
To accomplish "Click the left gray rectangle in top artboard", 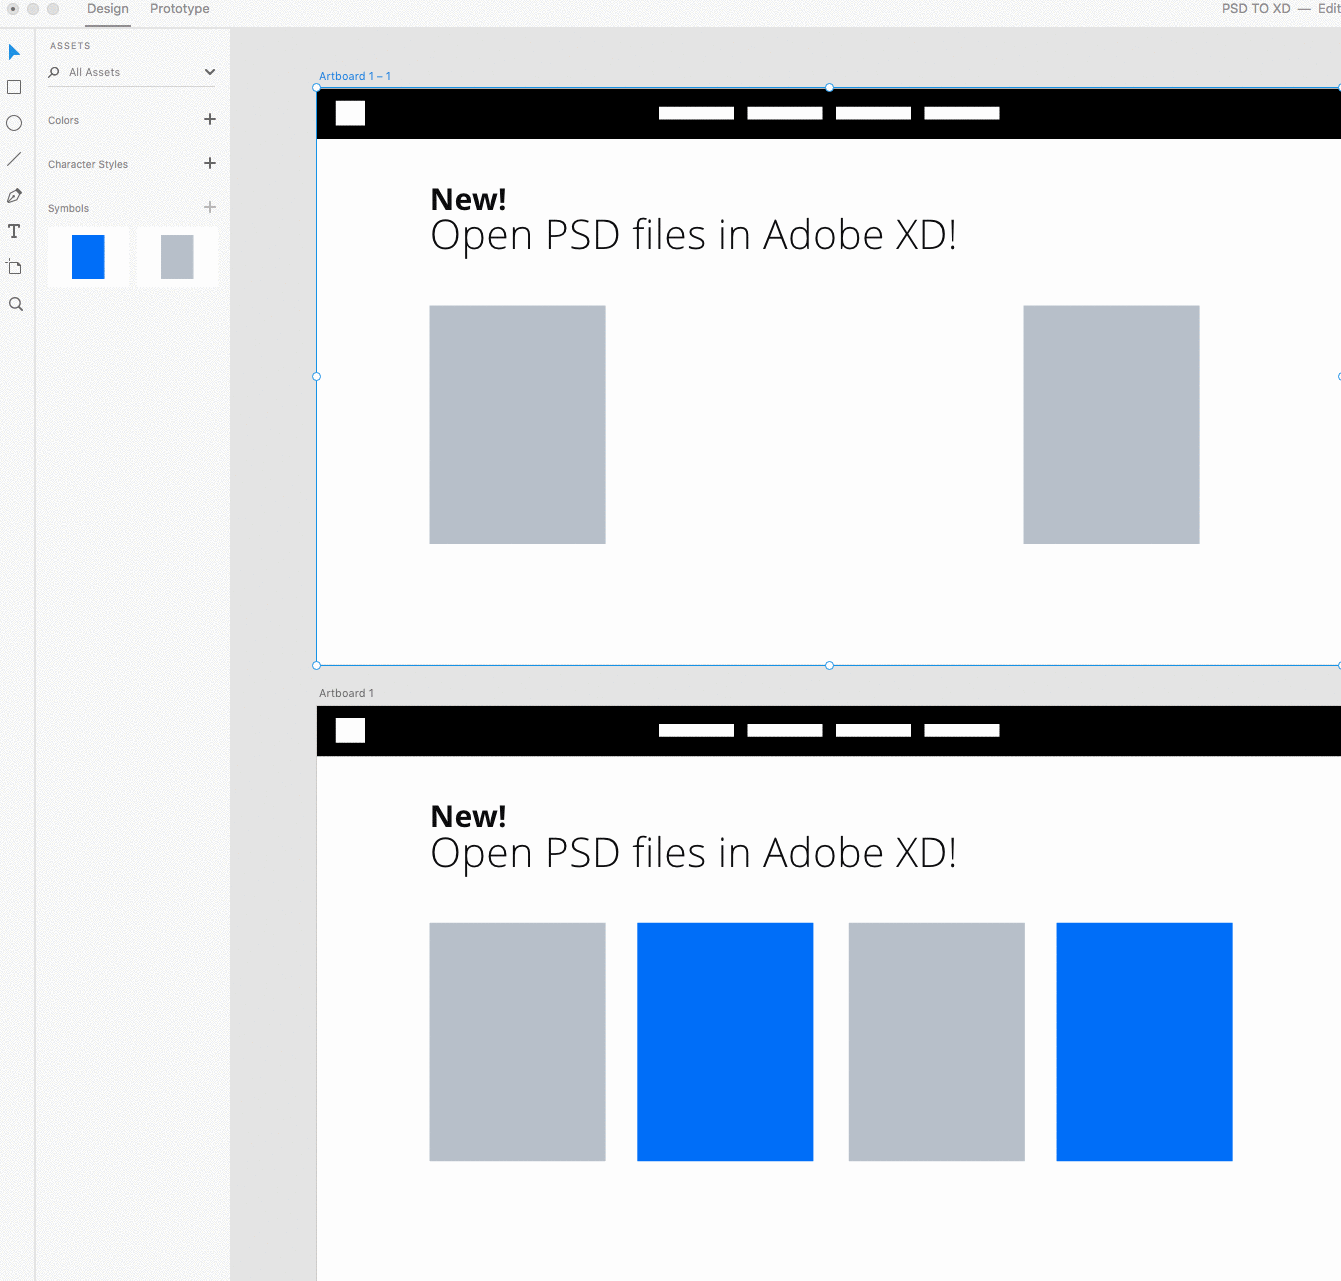I will pyautogui.click(x=517, y=425).
